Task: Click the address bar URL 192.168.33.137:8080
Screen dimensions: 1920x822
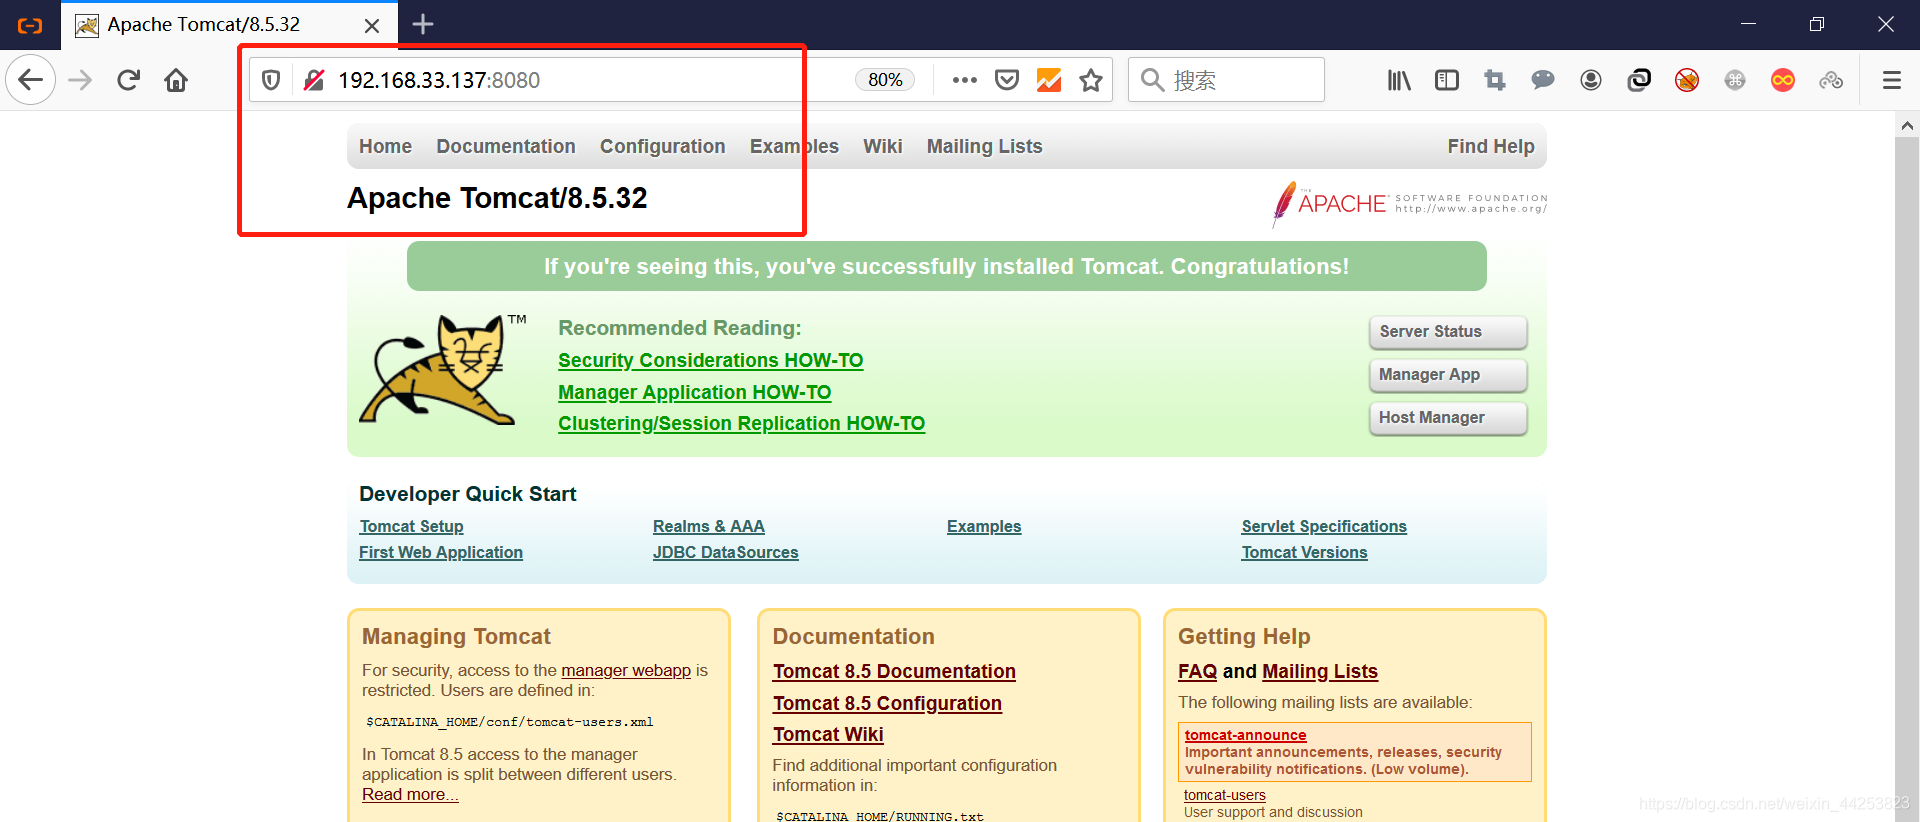Action: 439,80
